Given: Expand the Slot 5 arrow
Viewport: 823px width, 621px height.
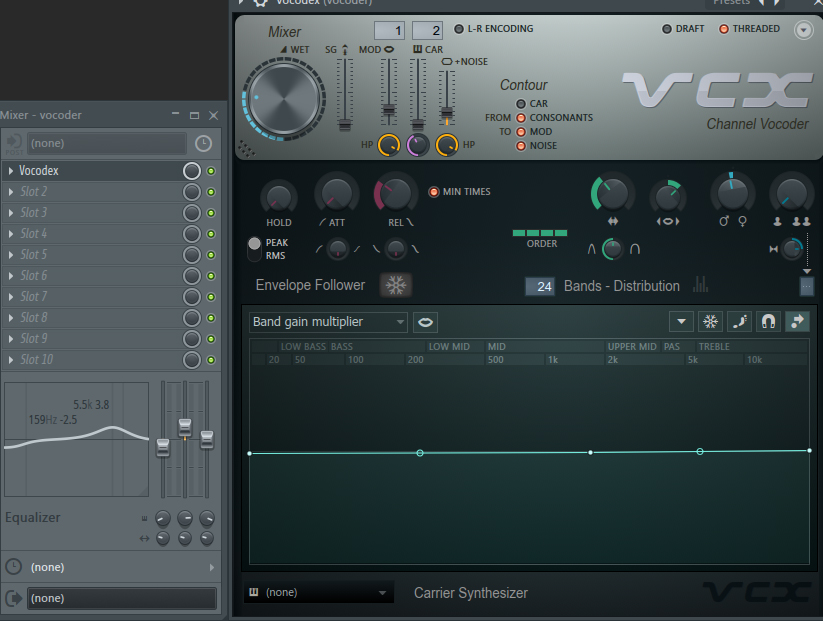Looking at the screenshot, I should click(x=10, y=255).
